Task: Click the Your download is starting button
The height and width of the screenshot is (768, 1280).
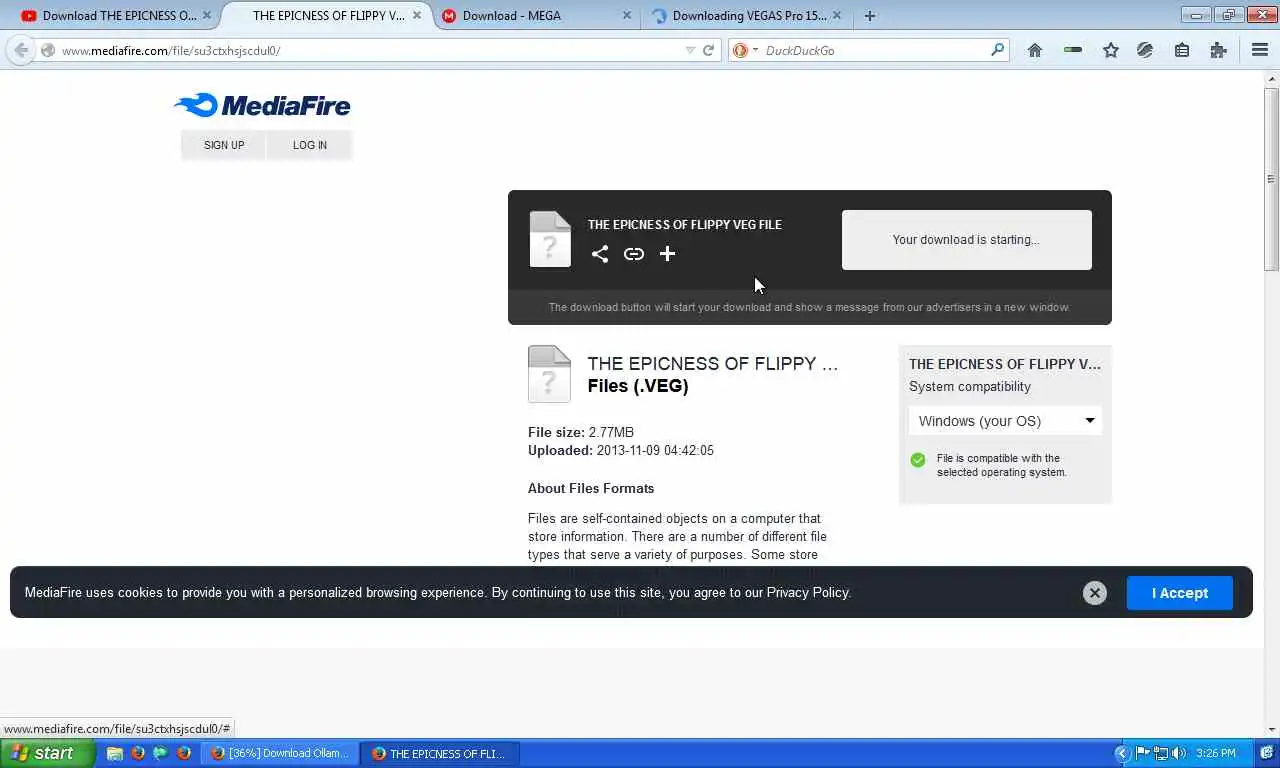Action: click(x=967, y=240)
